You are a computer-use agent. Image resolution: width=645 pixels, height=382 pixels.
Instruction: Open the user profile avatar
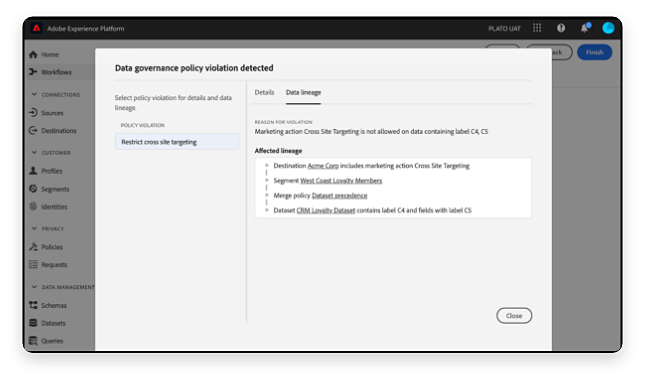click(608, 28)
